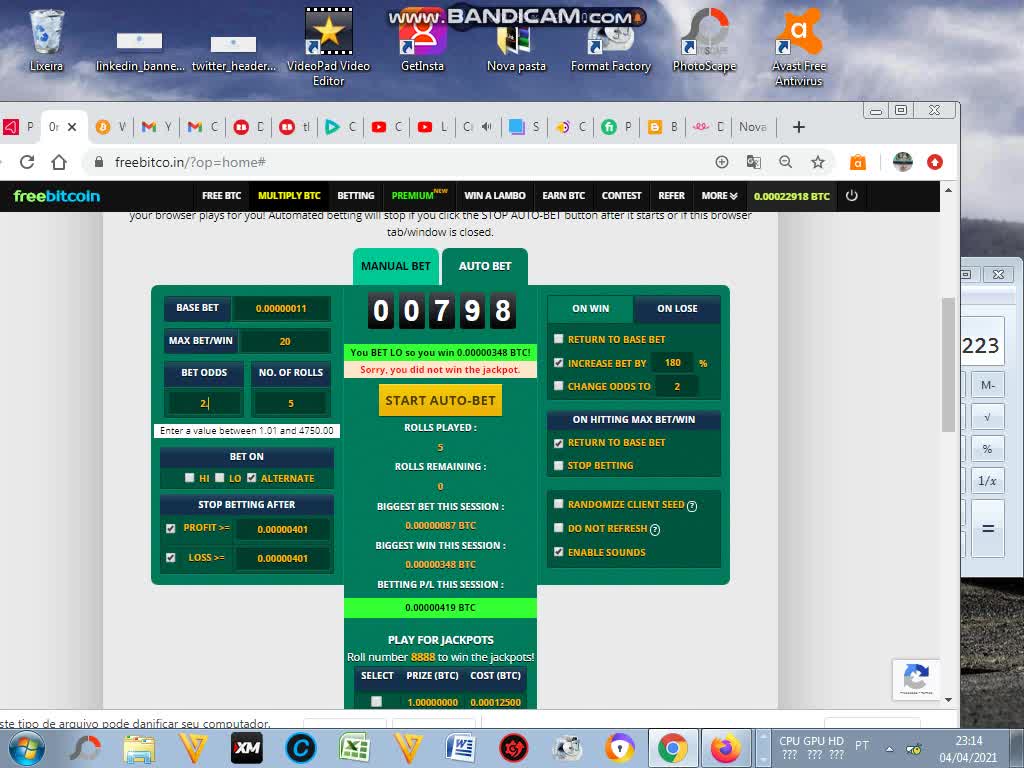
Task: Toggle Stop after Loss checkbox
Action: pos(170,558)
